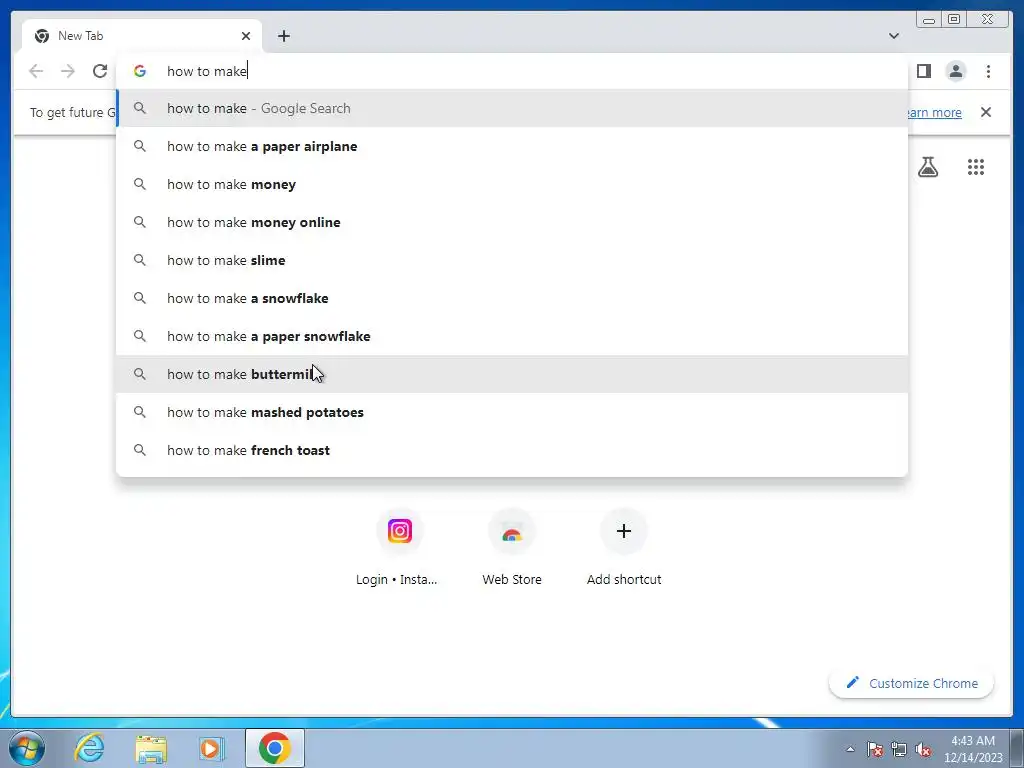The width and height of the screenshot is (1024, 768).
Task: Open Windows Explorer from taskbar
Action: [150, 748]
